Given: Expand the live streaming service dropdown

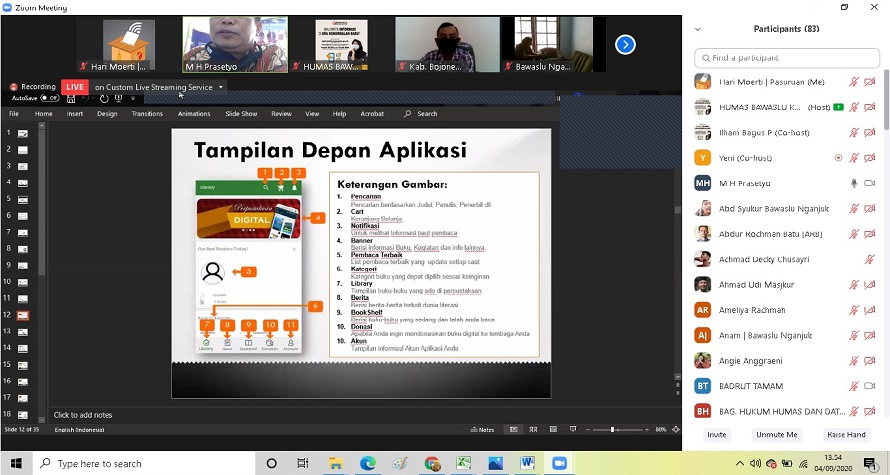Looking at the screenshot, I should (221, 87).
